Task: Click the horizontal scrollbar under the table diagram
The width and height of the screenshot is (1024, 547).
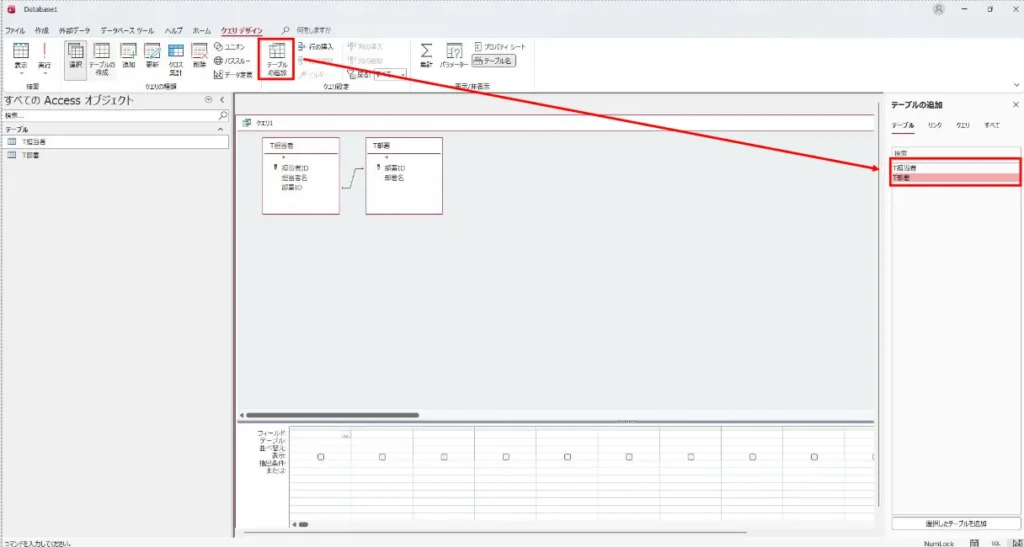Action: (x=332, y=415)
